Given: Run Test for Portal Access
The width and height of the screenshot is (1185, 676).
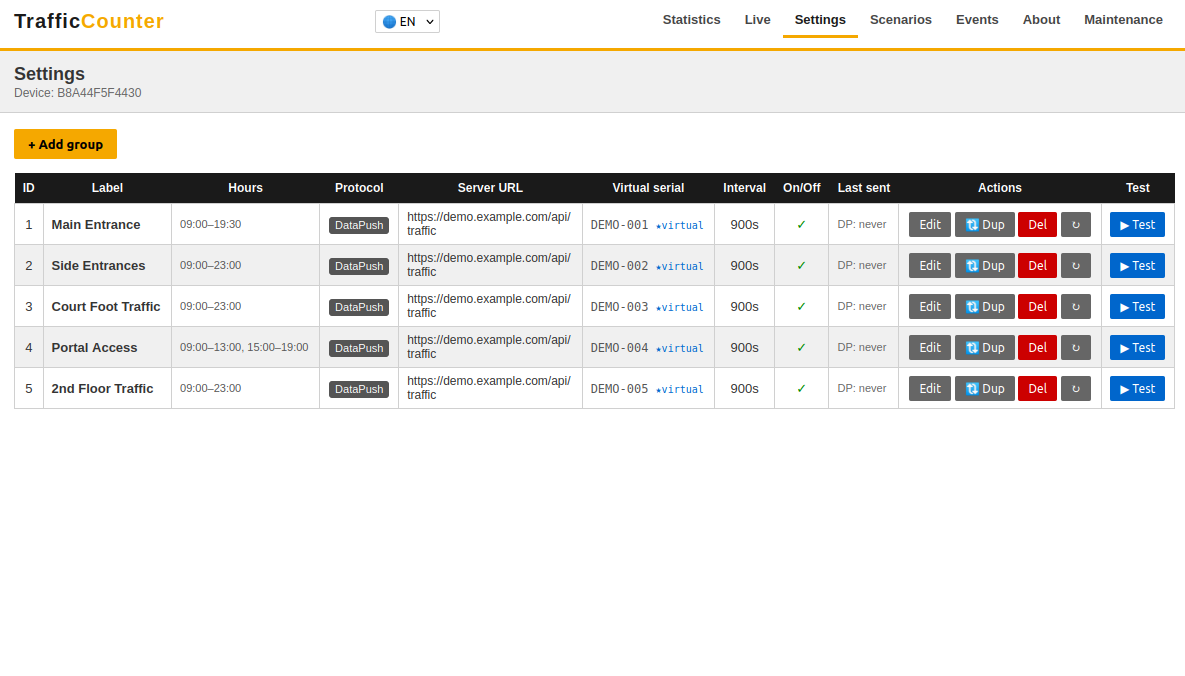Looking at the screenshot, I should (x=1137, y=348).
